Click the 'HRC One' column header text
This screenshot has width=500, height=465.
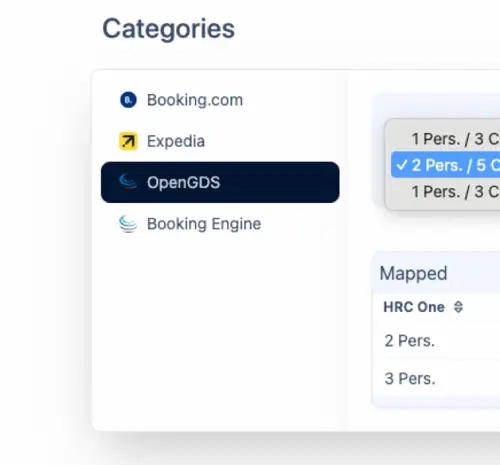click(x=414, y=307)
